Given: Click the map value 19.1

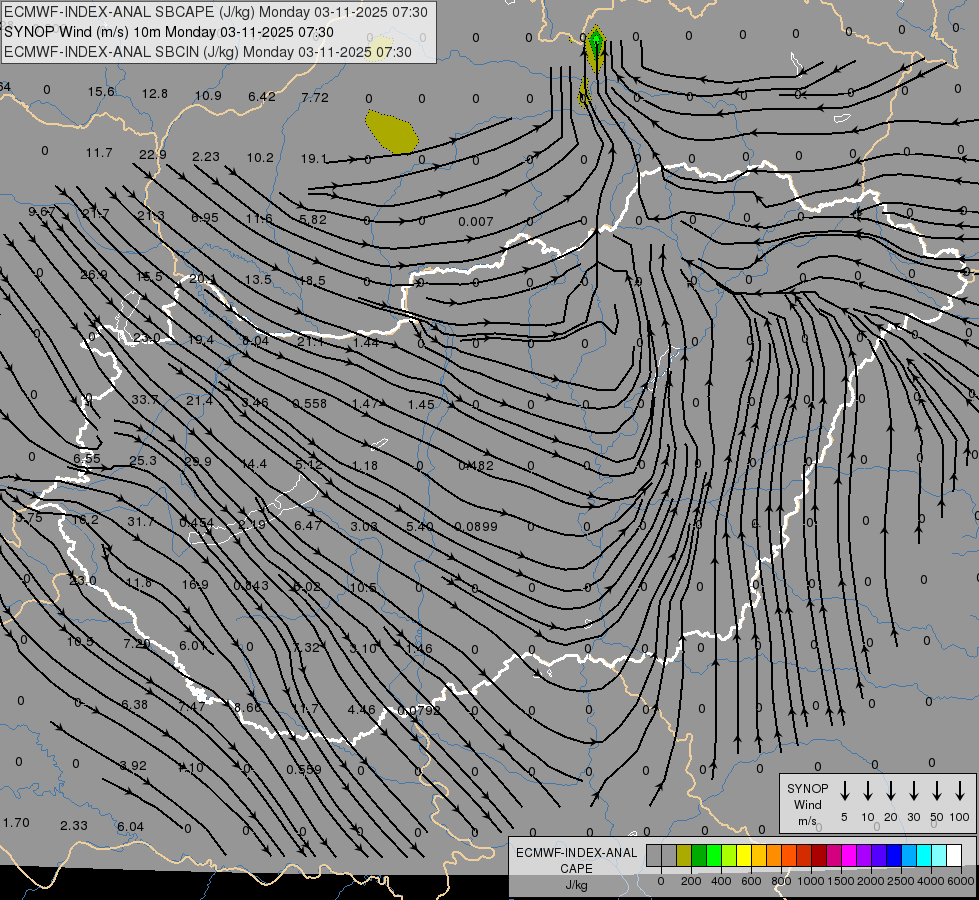Looking at the screenshot, I should (314, 159).
